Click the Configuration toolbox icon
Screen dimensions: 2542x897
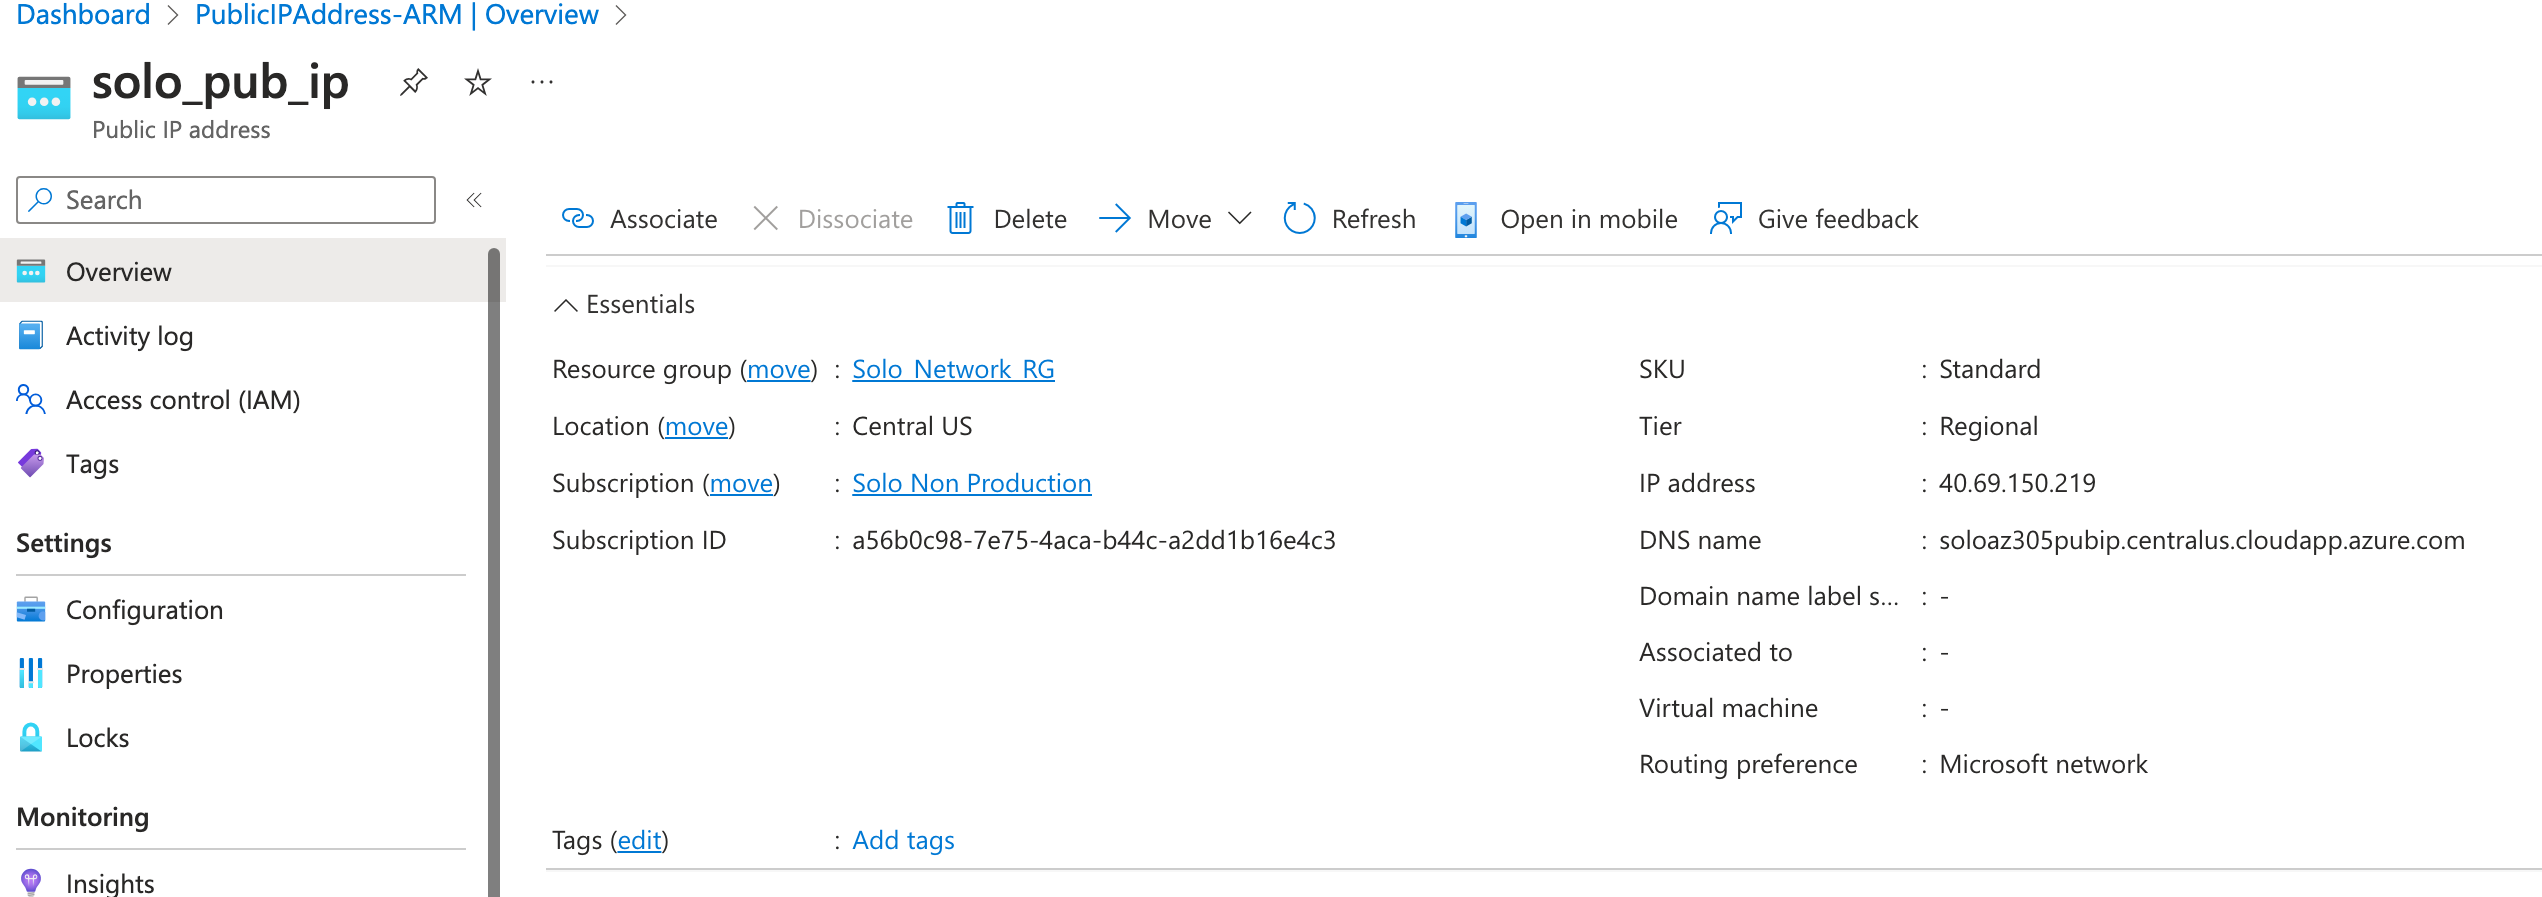(x=31, y=609)
